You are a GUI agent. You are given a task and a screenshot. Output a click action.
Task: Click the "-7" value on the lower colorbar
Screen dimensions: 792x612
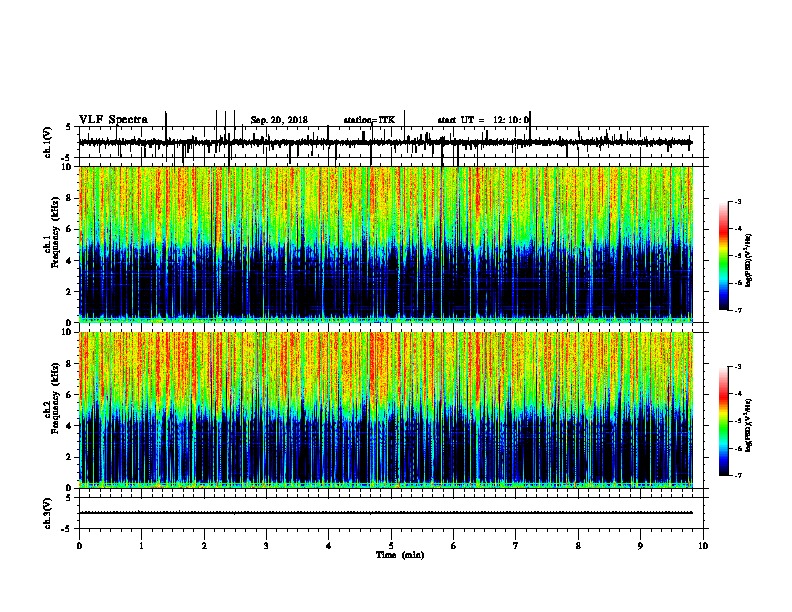pyautogui.click(x=737, y=475)
